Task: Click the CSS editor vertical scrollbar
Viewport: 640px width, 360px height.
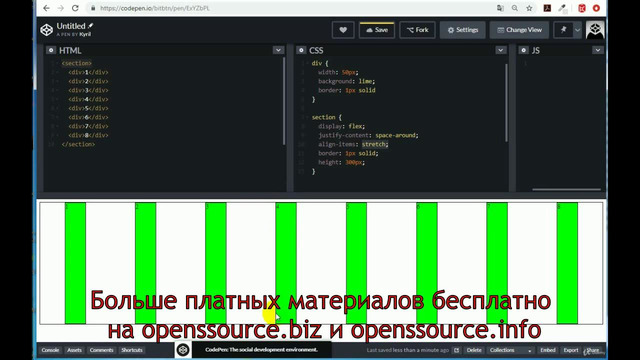Action: 507,103
